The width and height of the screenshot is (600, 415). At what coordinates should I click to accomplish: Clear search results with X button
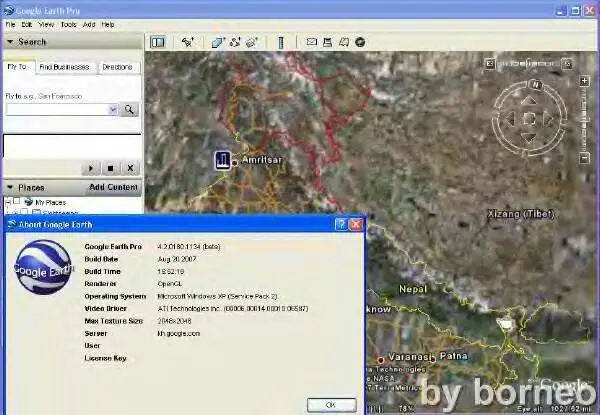(x=130, y=168)
